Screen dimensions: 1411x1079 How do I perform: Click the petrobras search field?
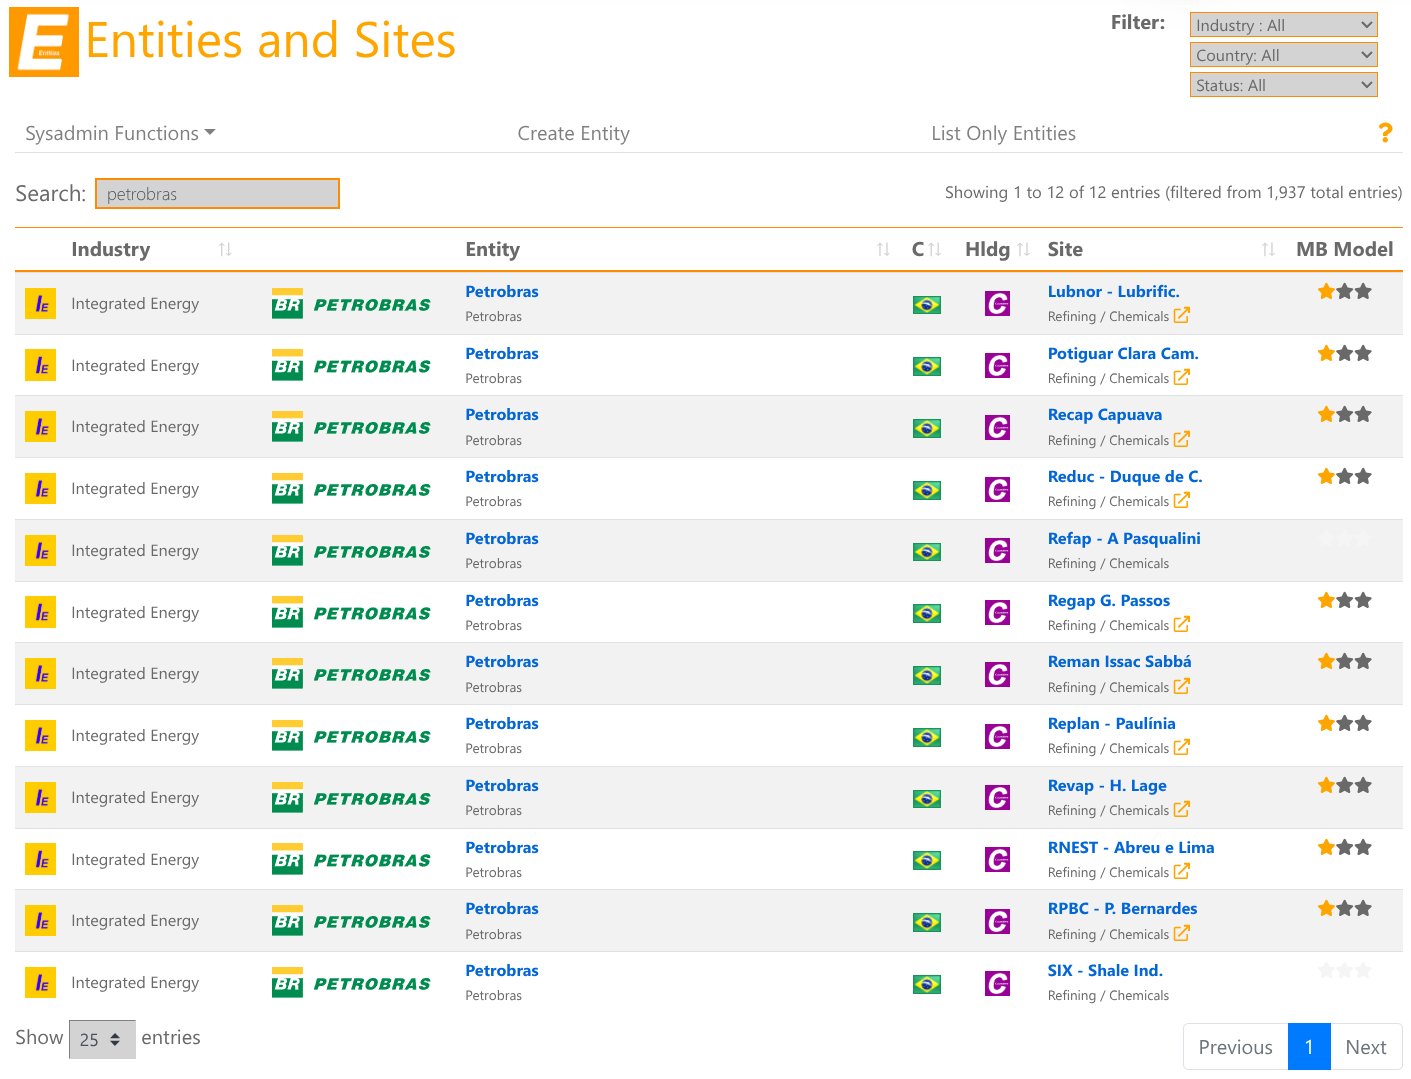[217, 193]
